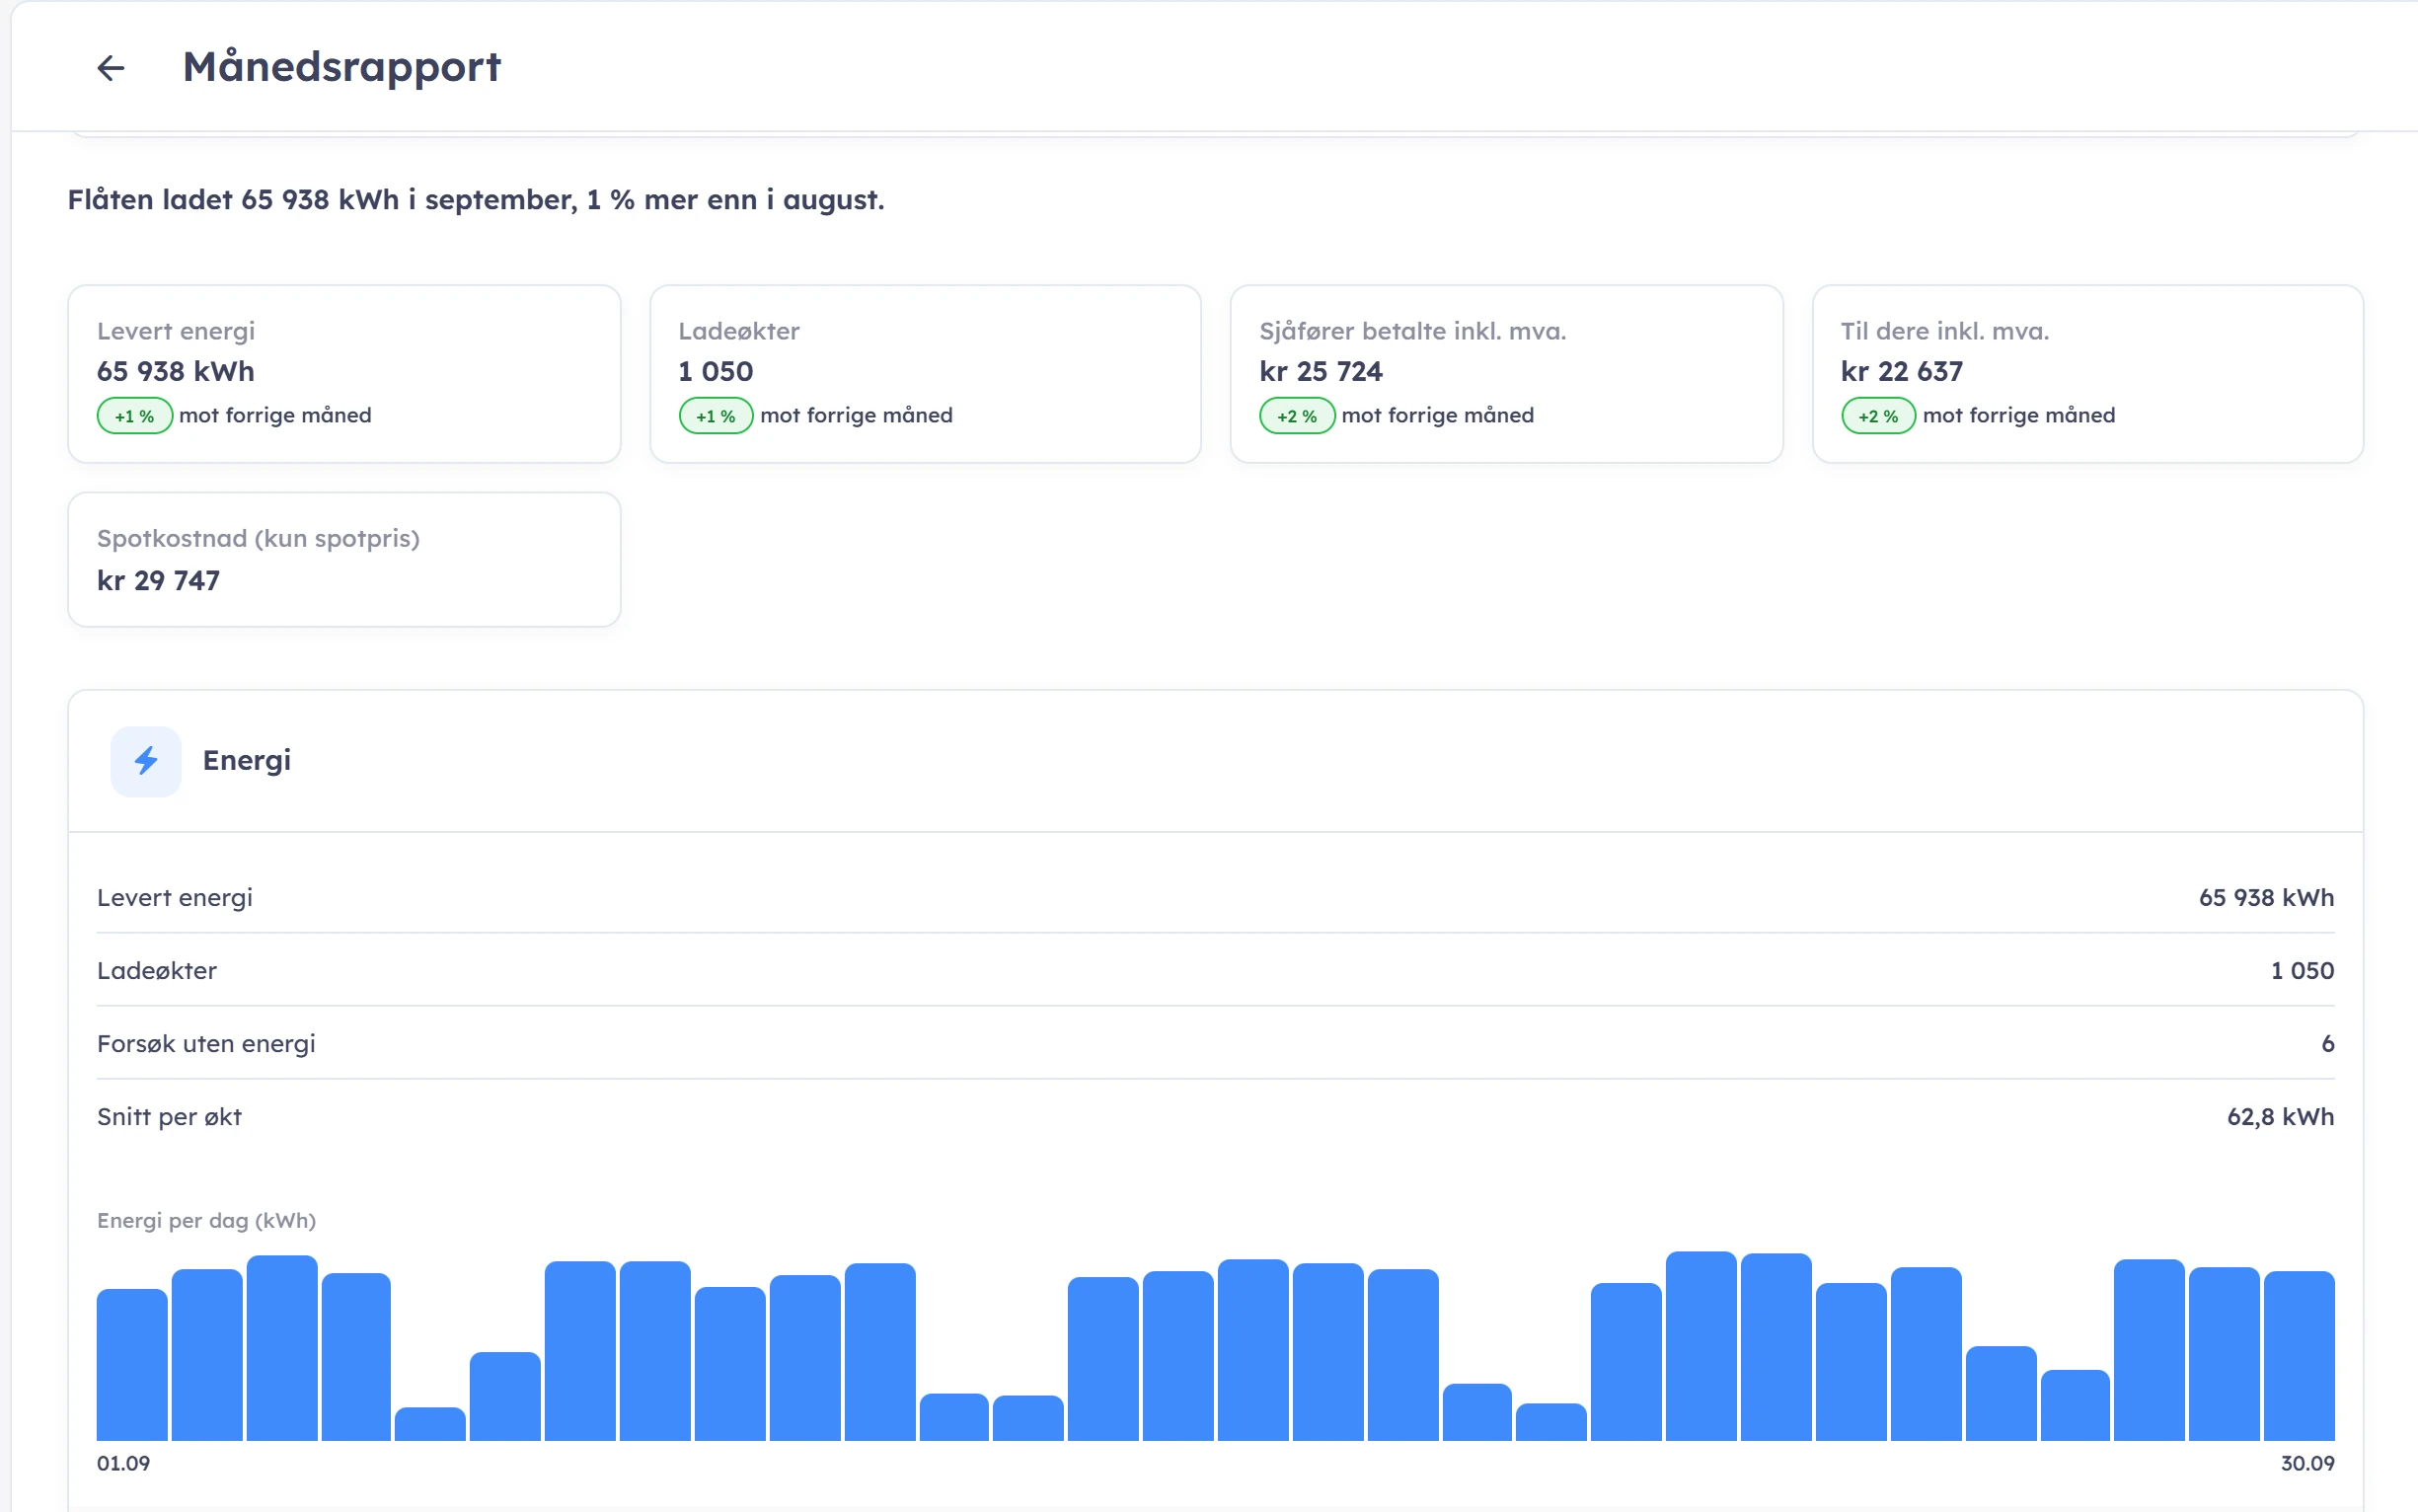Screen dimensions: 2418x1512
Task: Click the +2 % badge under Sjåfører betalte
Action: click(1297, 416)
